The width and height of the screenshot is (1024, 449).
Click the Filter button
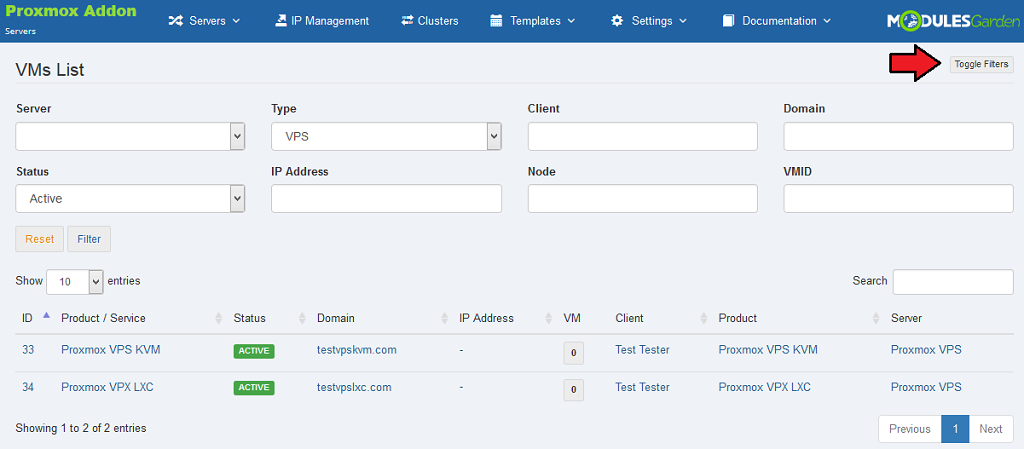[x=89, y=239]
